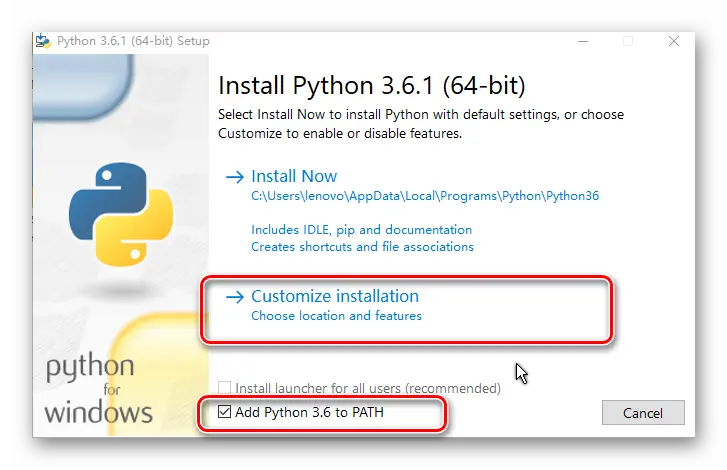727x470 pixels.
Task: Click the Customize installation arrow icon
Action: coord(235,297)
